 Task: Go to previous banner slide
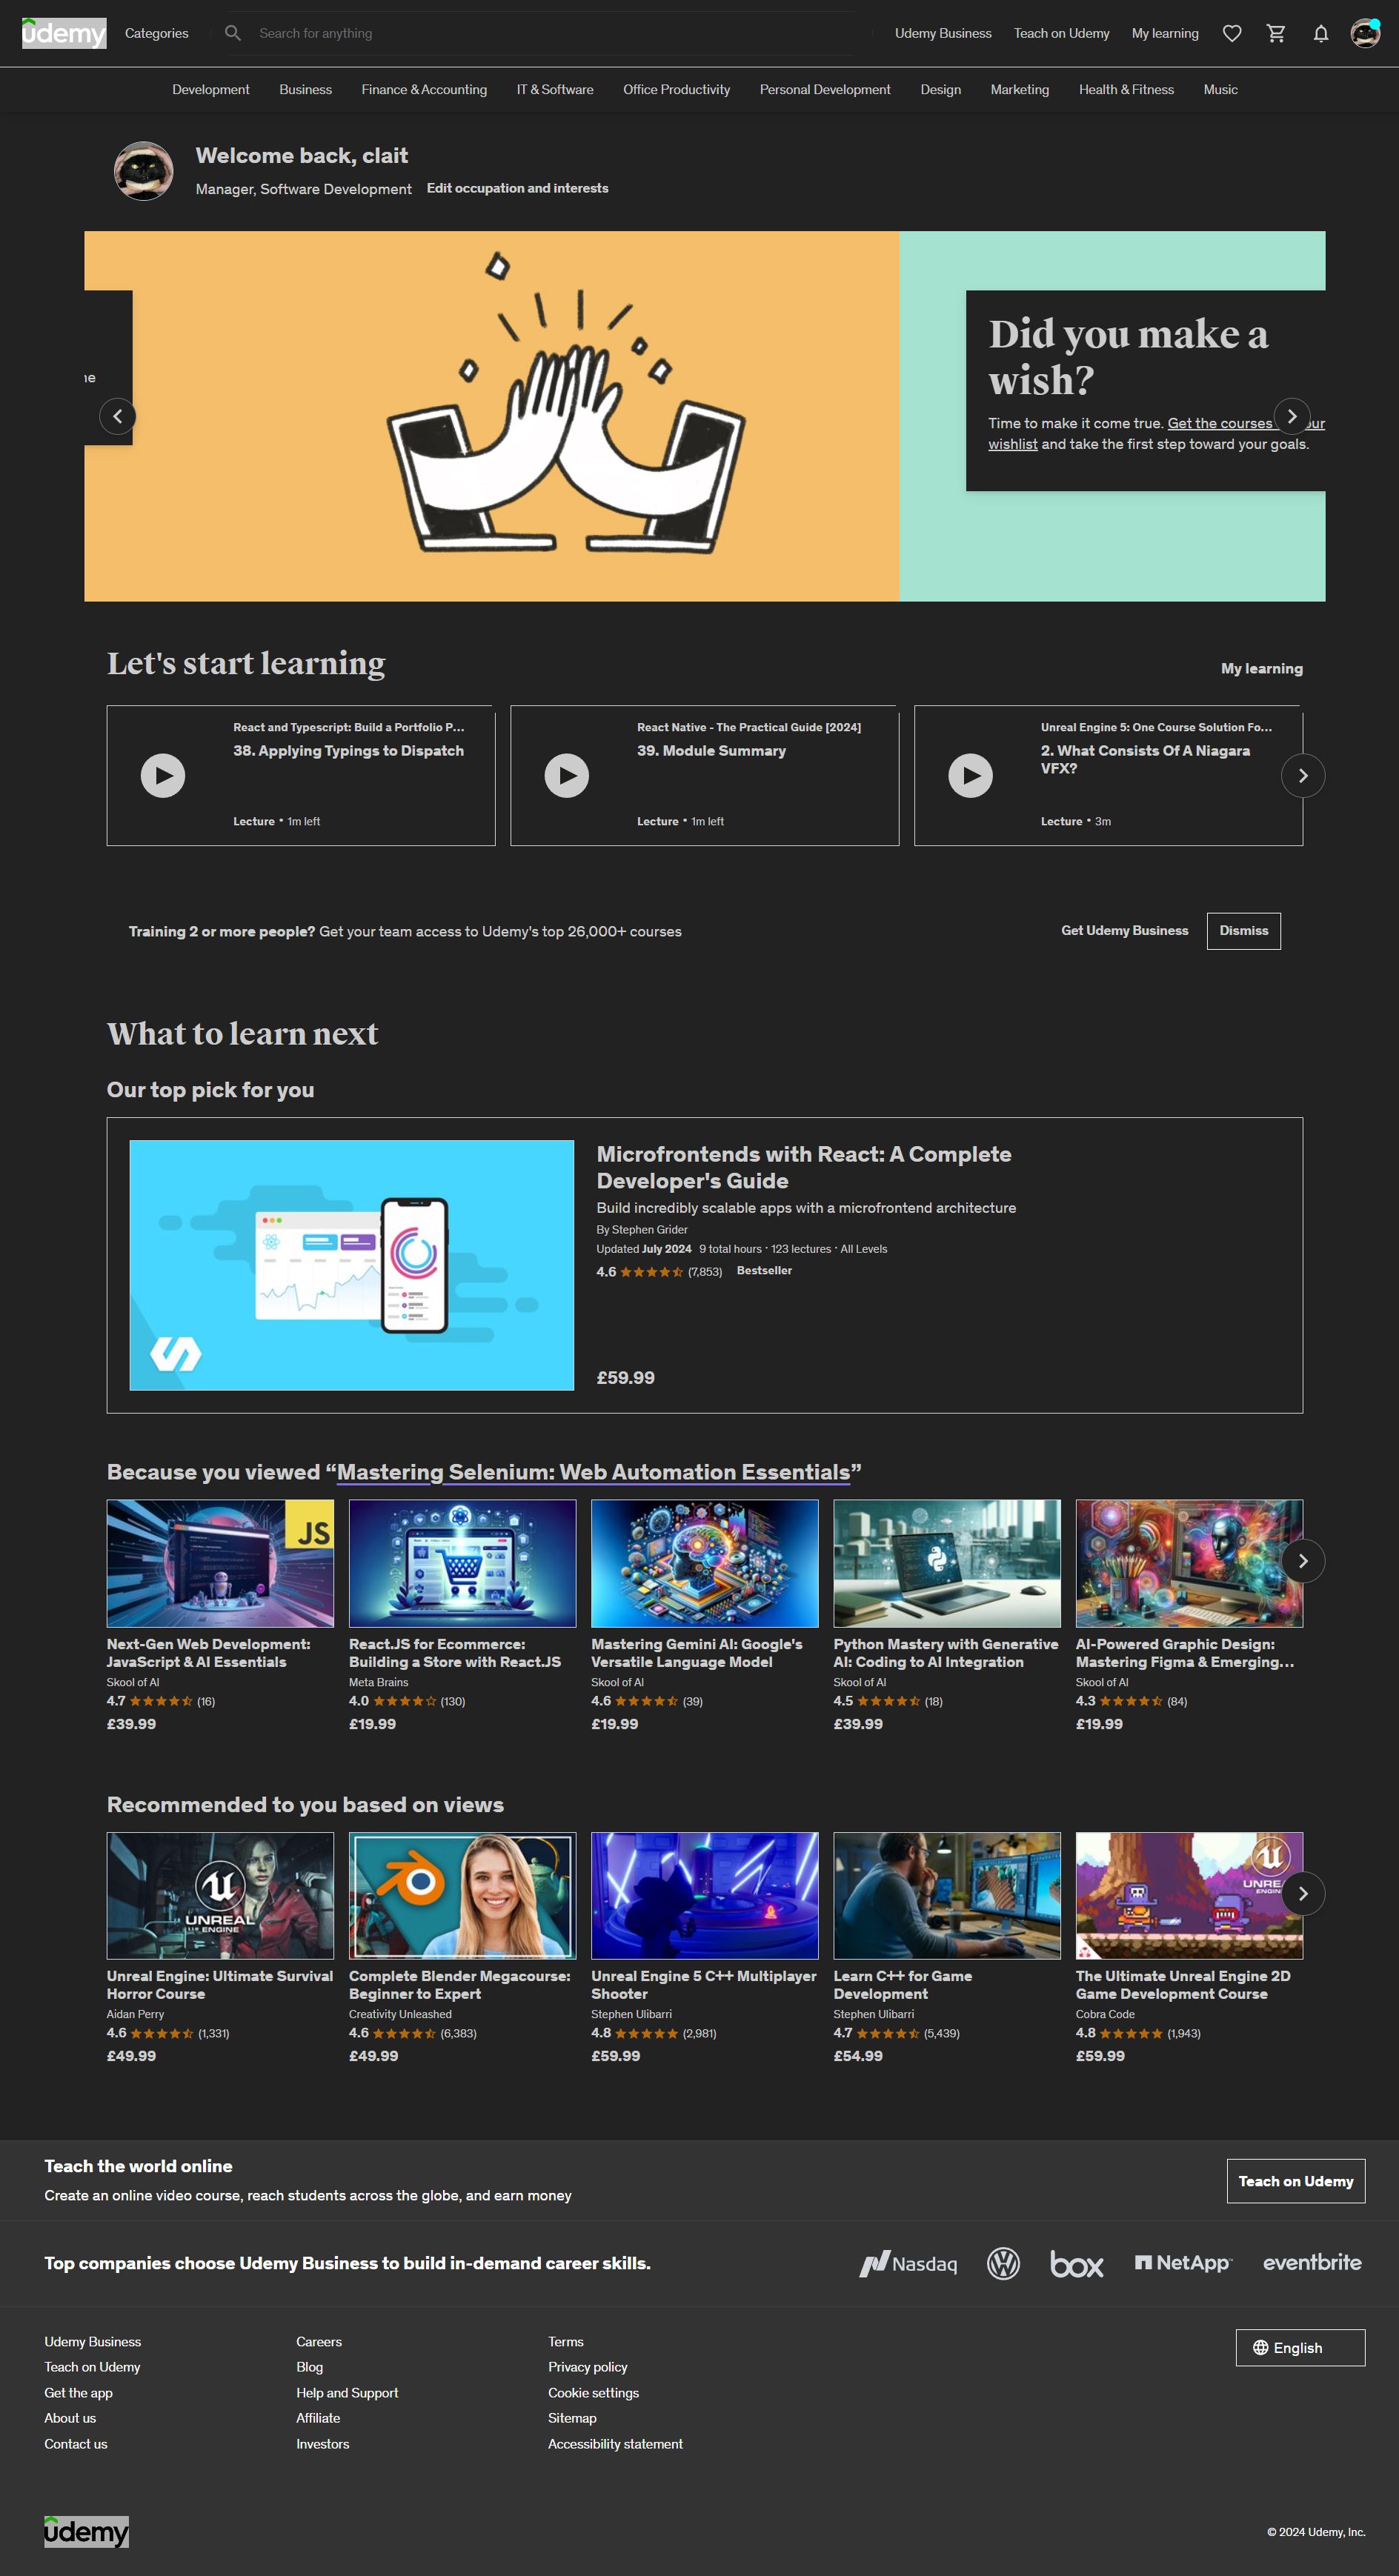click(118, 416)
